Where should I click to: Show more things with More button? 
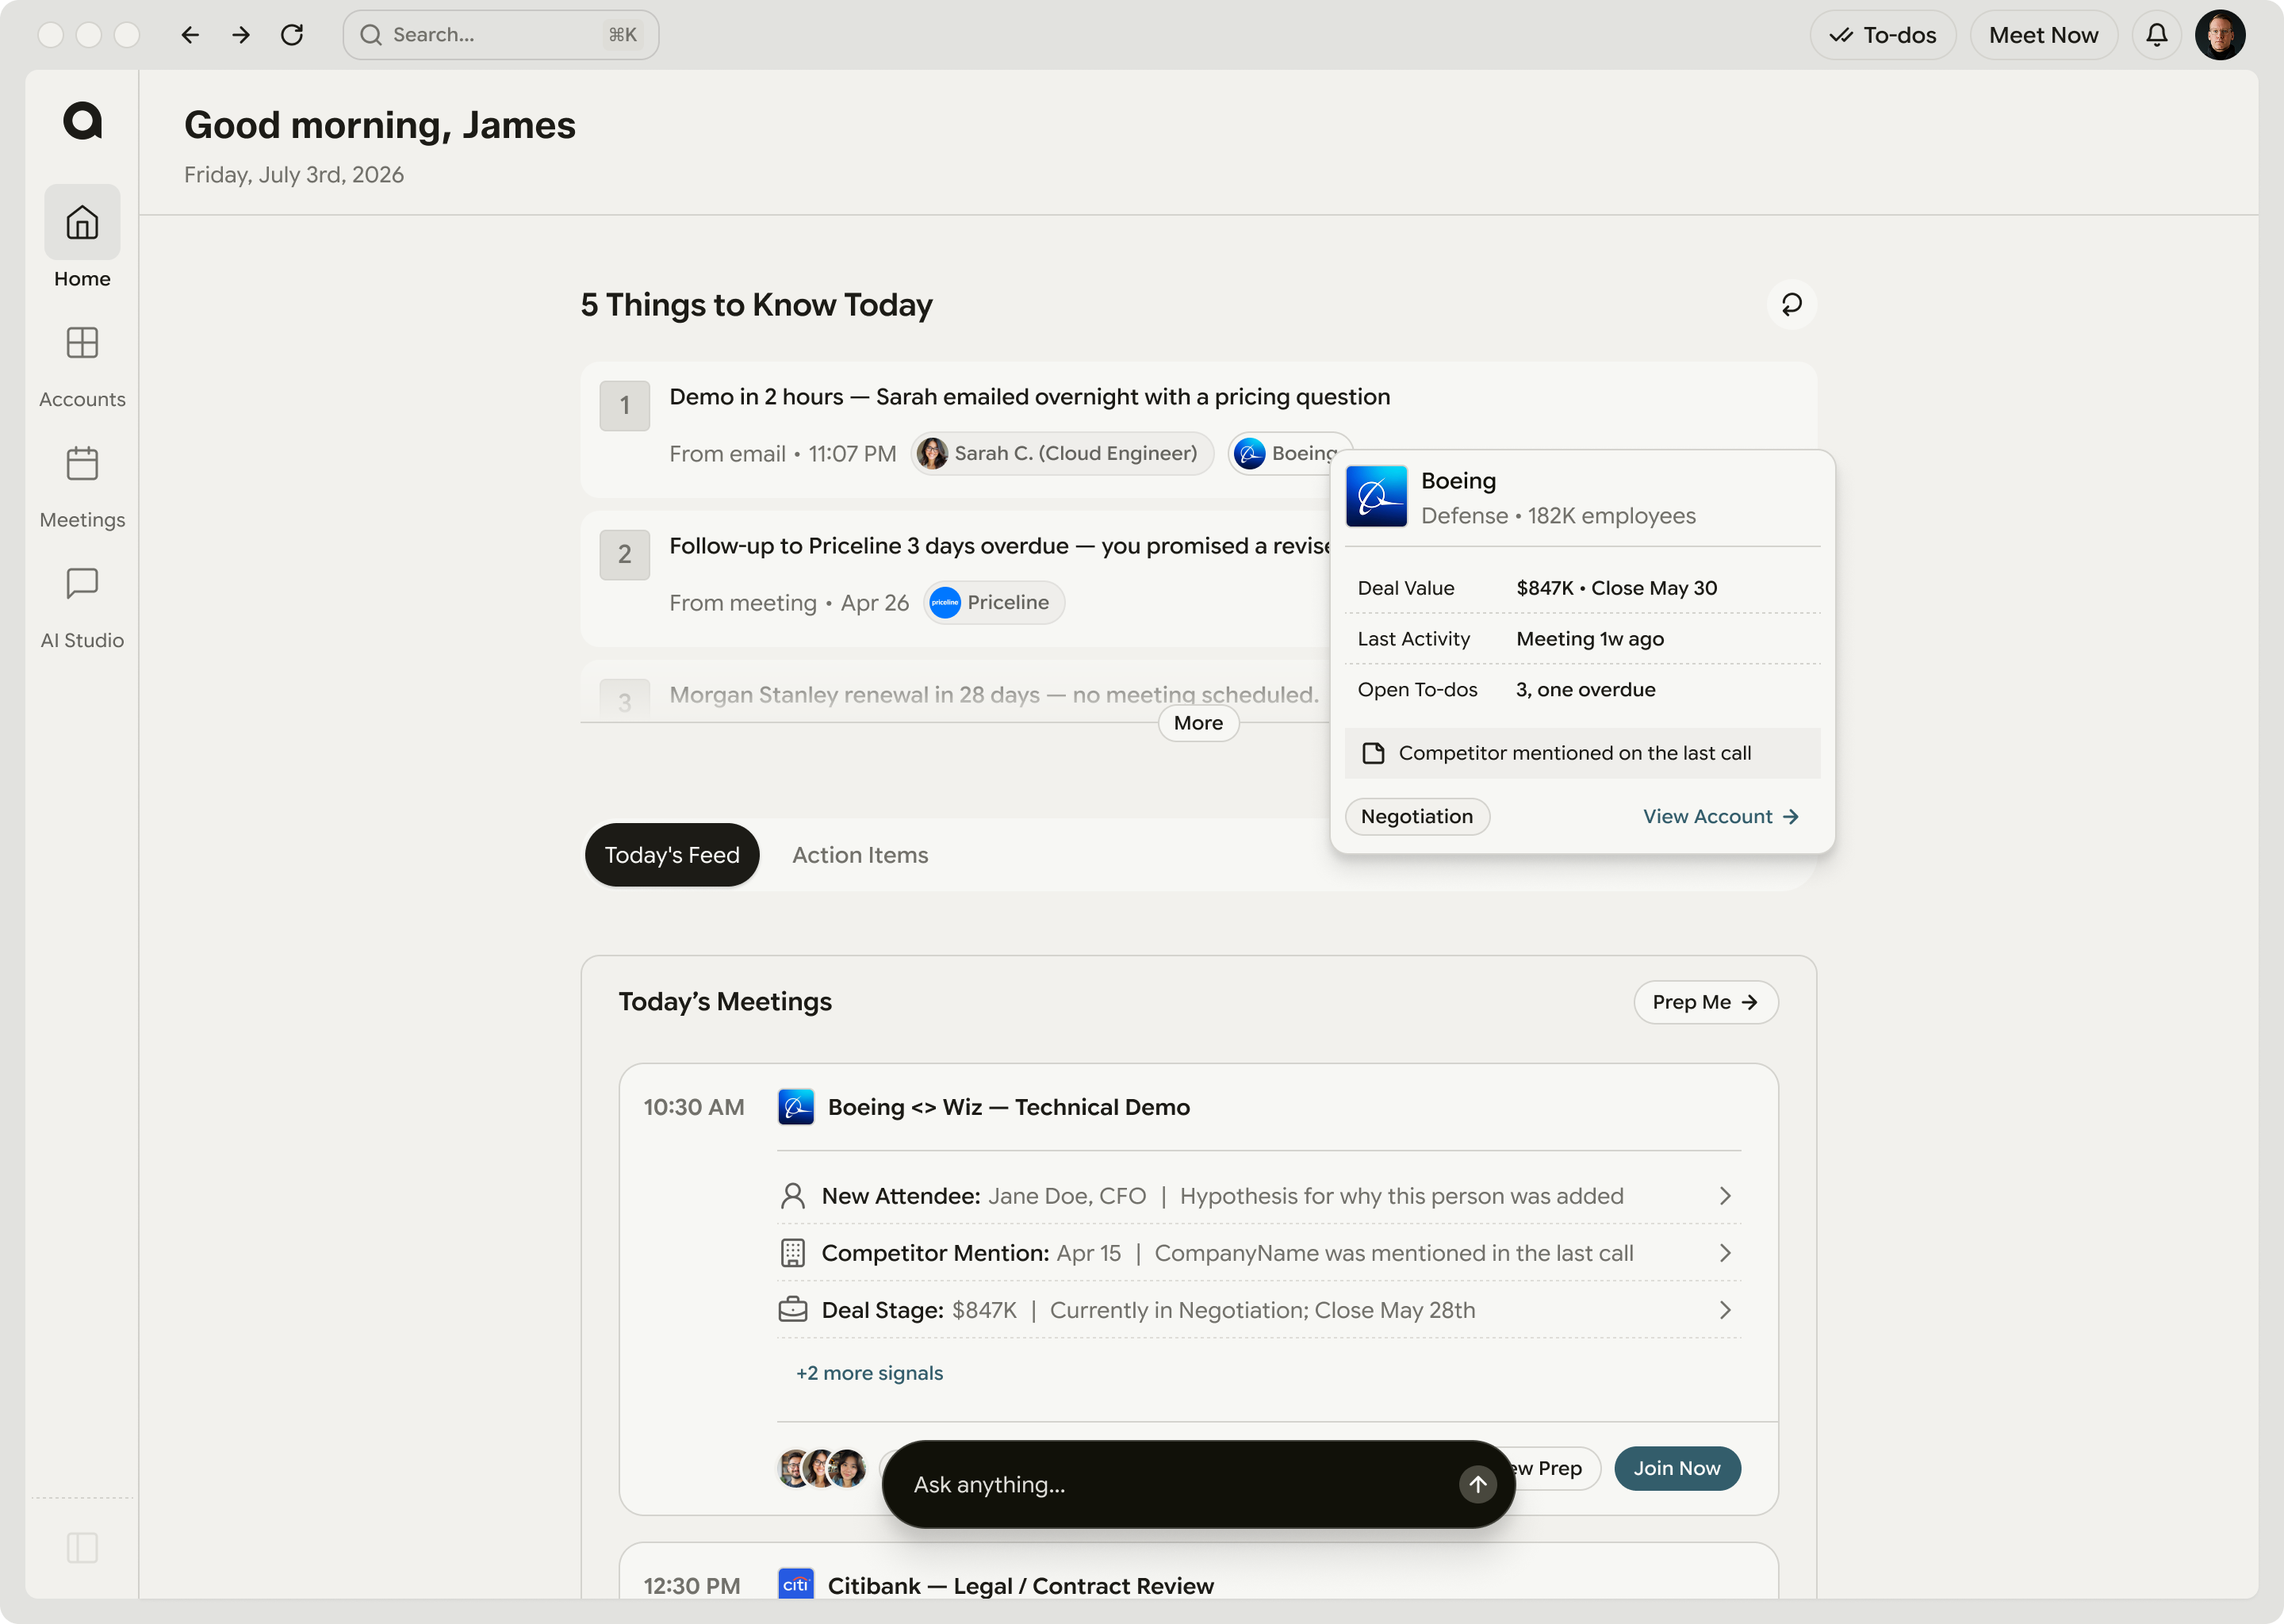pyautogui.click(x=1198, y=723)
